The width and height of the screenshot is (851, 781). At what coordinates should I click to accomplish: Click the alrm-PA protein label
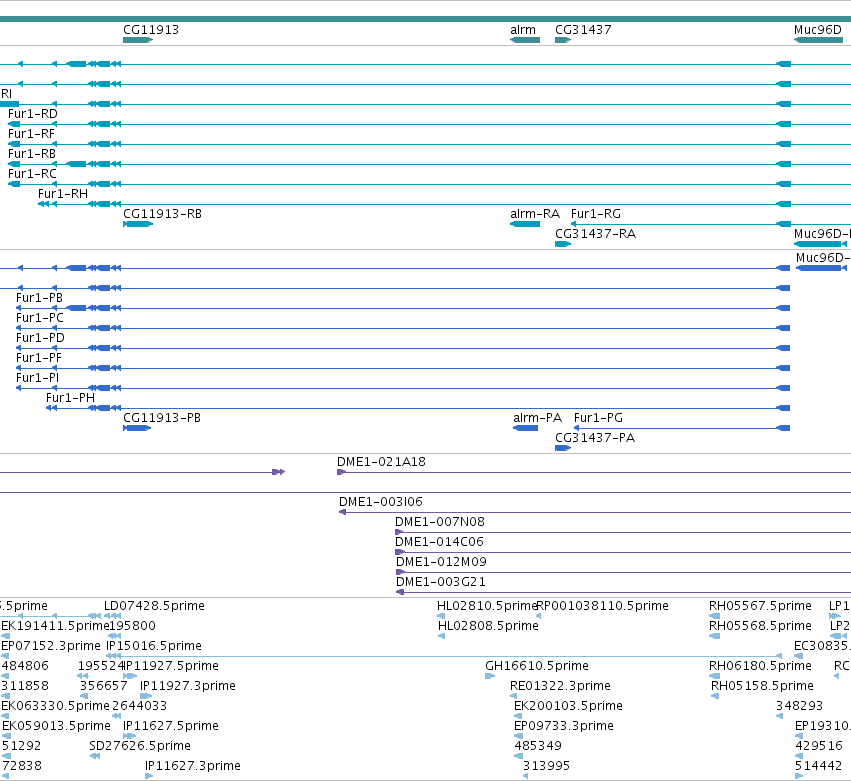point(537,418)
